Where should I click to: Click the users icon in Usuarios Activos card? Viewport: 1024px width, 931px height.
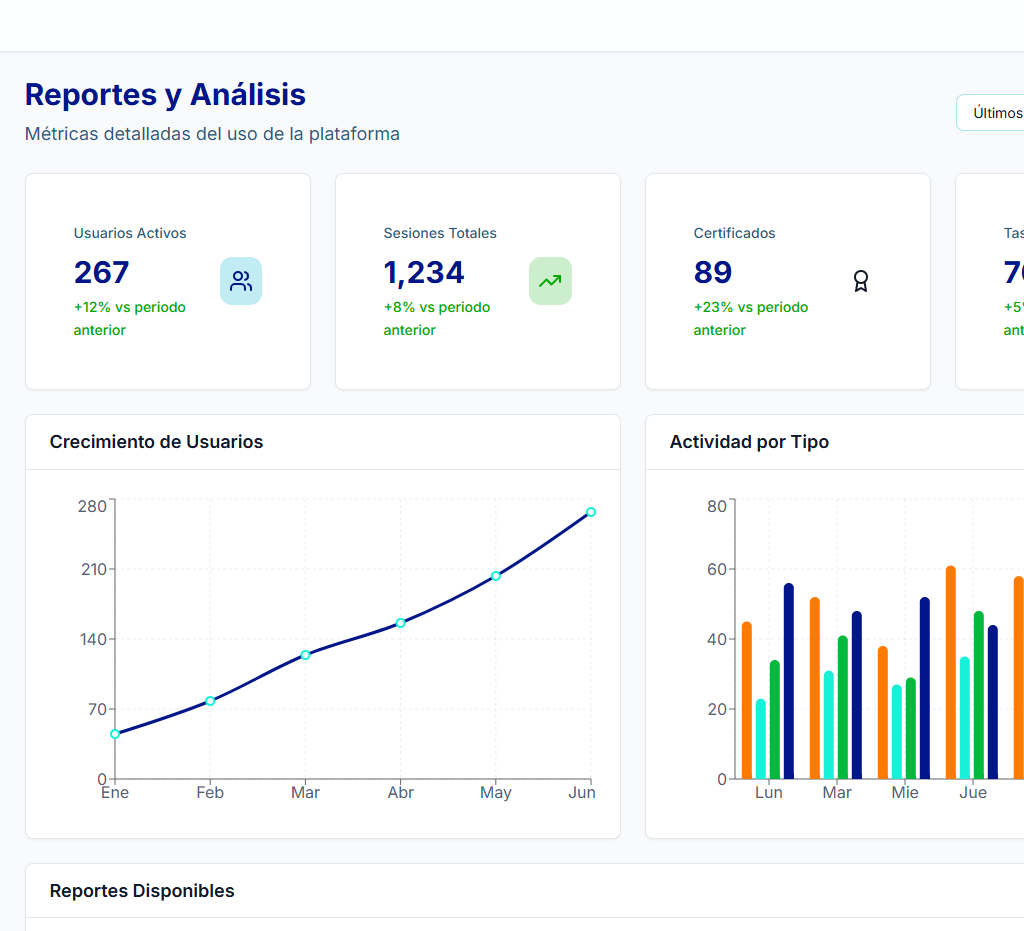click(241, 281)
